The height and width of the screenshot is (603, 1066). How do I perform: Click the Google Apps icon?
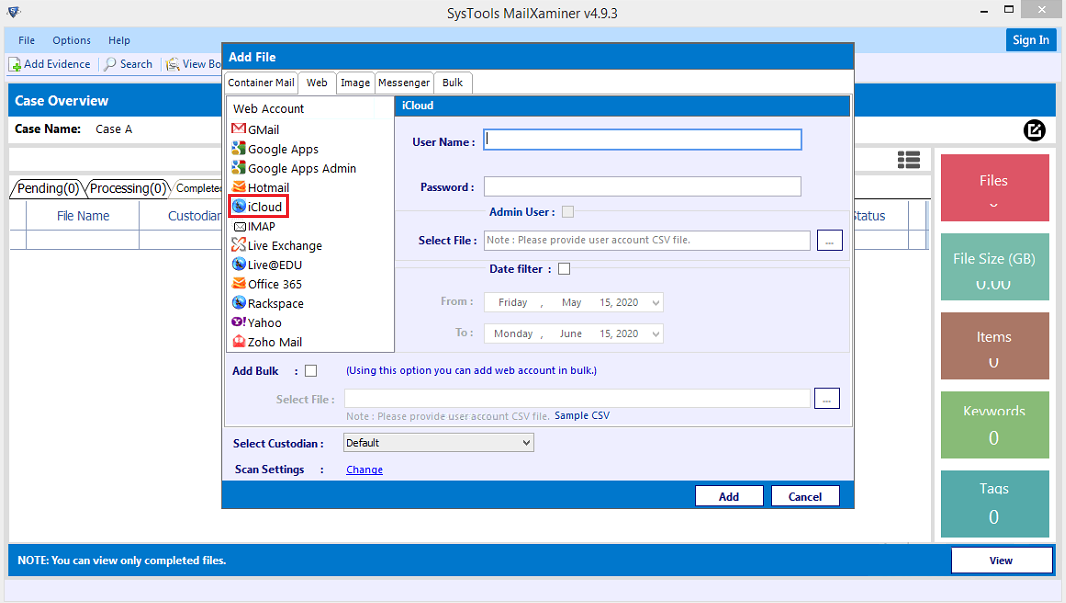coord(238,148)
